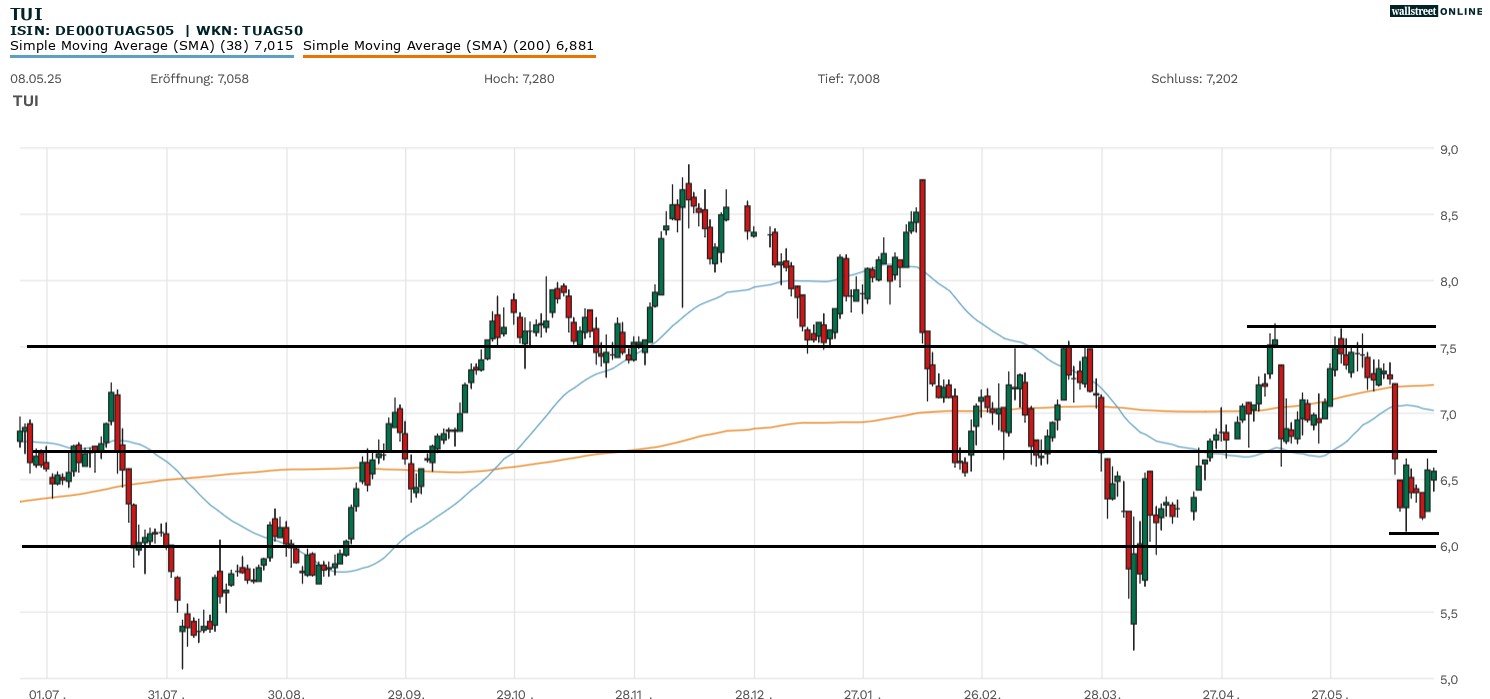Viewport: 1490px width, 699px height.
Task: Toggle the SMA (38) legend entry
Action: click(151, 45)
